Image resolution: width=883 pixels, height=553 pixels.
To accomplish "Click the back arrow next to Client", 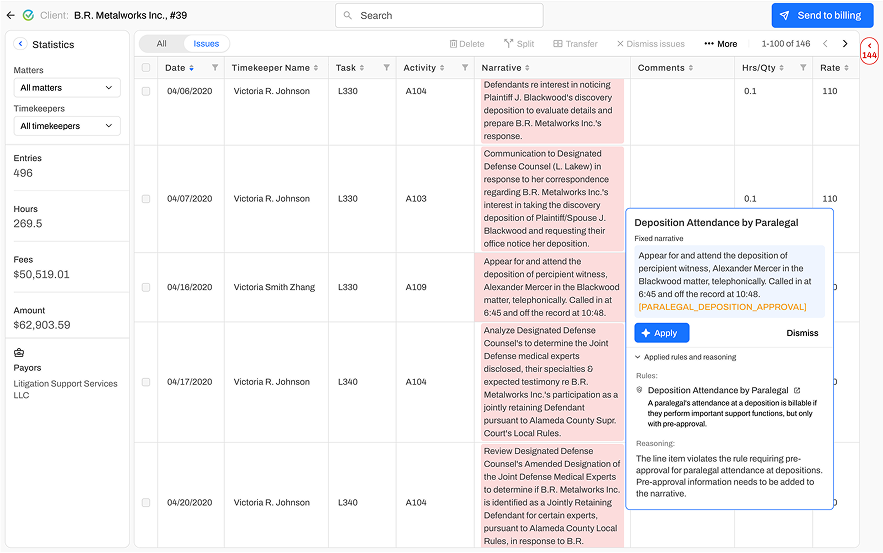I will [11, 16].
